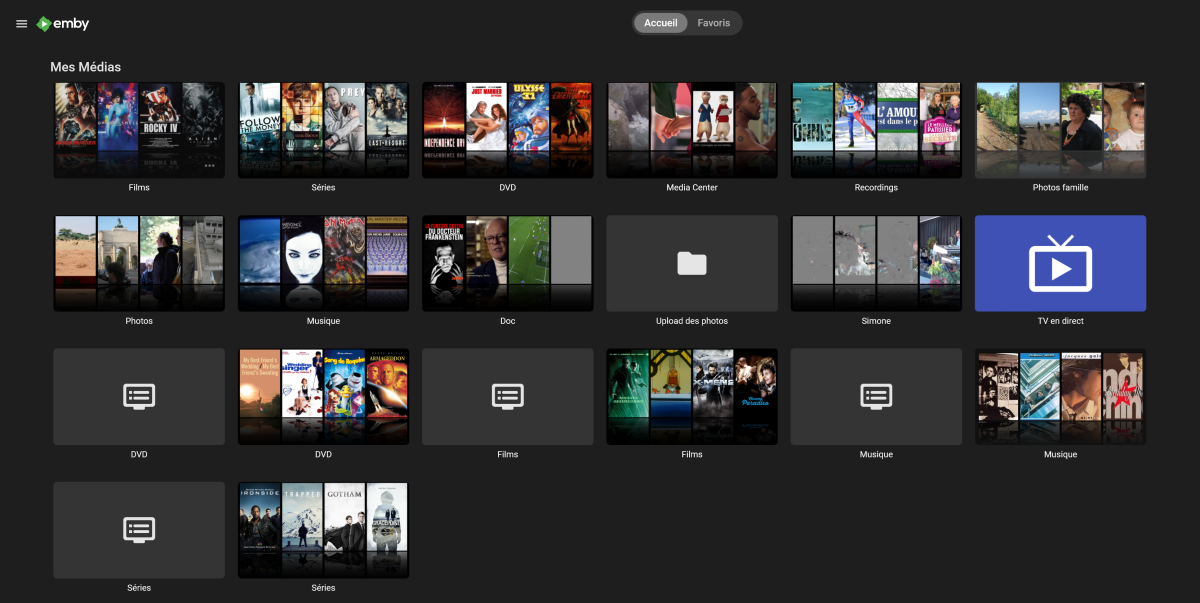Open the Doc library with Docteur Frankenstein poster
The height and width of the screenshot is (603, 1200).
508,263
